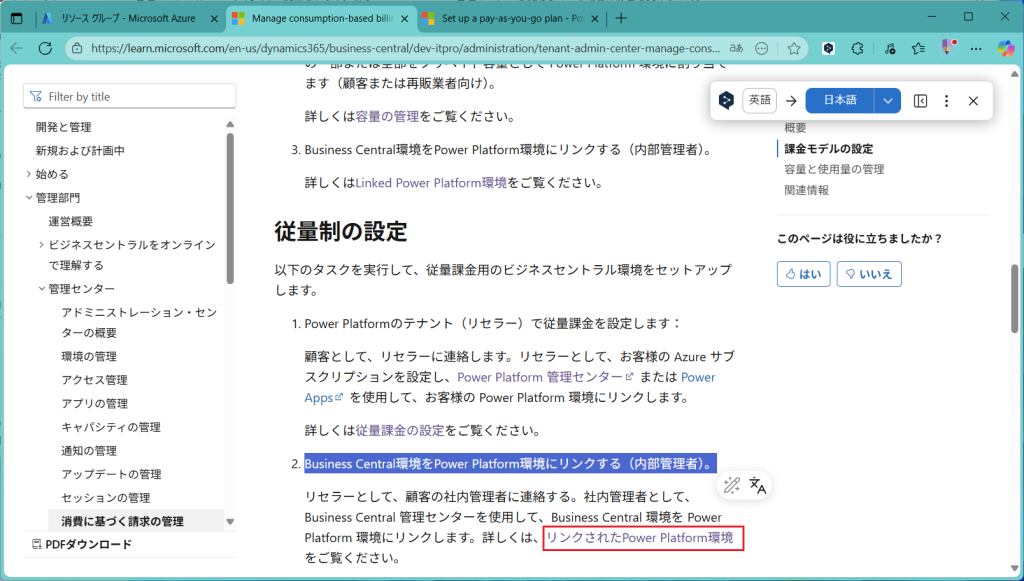Open translator bar more options dots
The height and width of the screenshot is (581, 1024).
click(x=946, y=101)
